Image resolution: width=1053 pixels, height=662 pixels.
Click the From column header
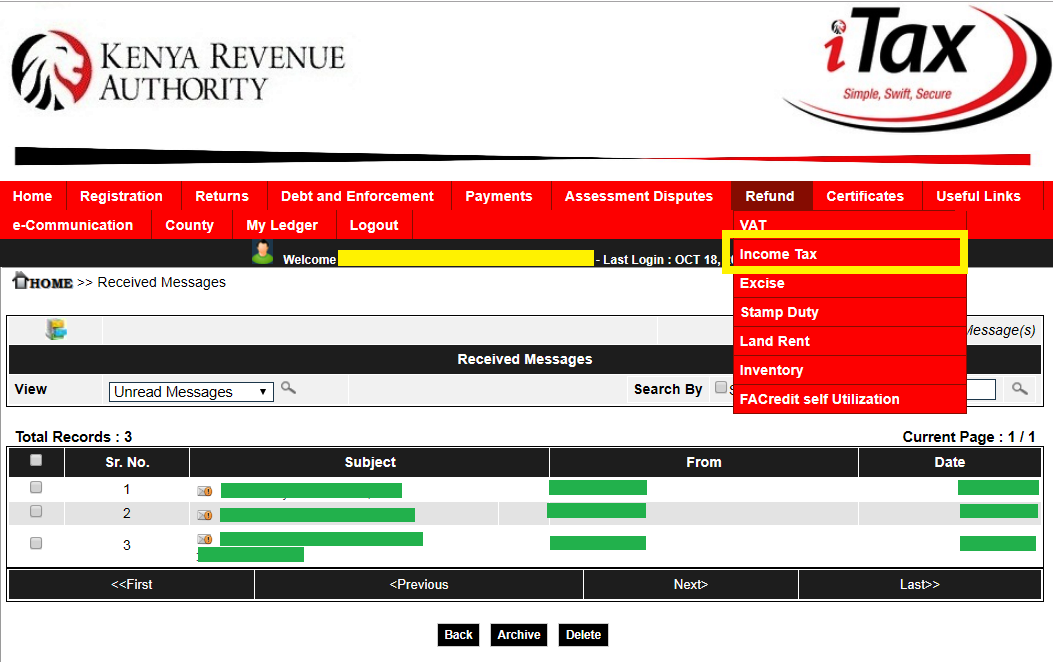pos(704,462)
